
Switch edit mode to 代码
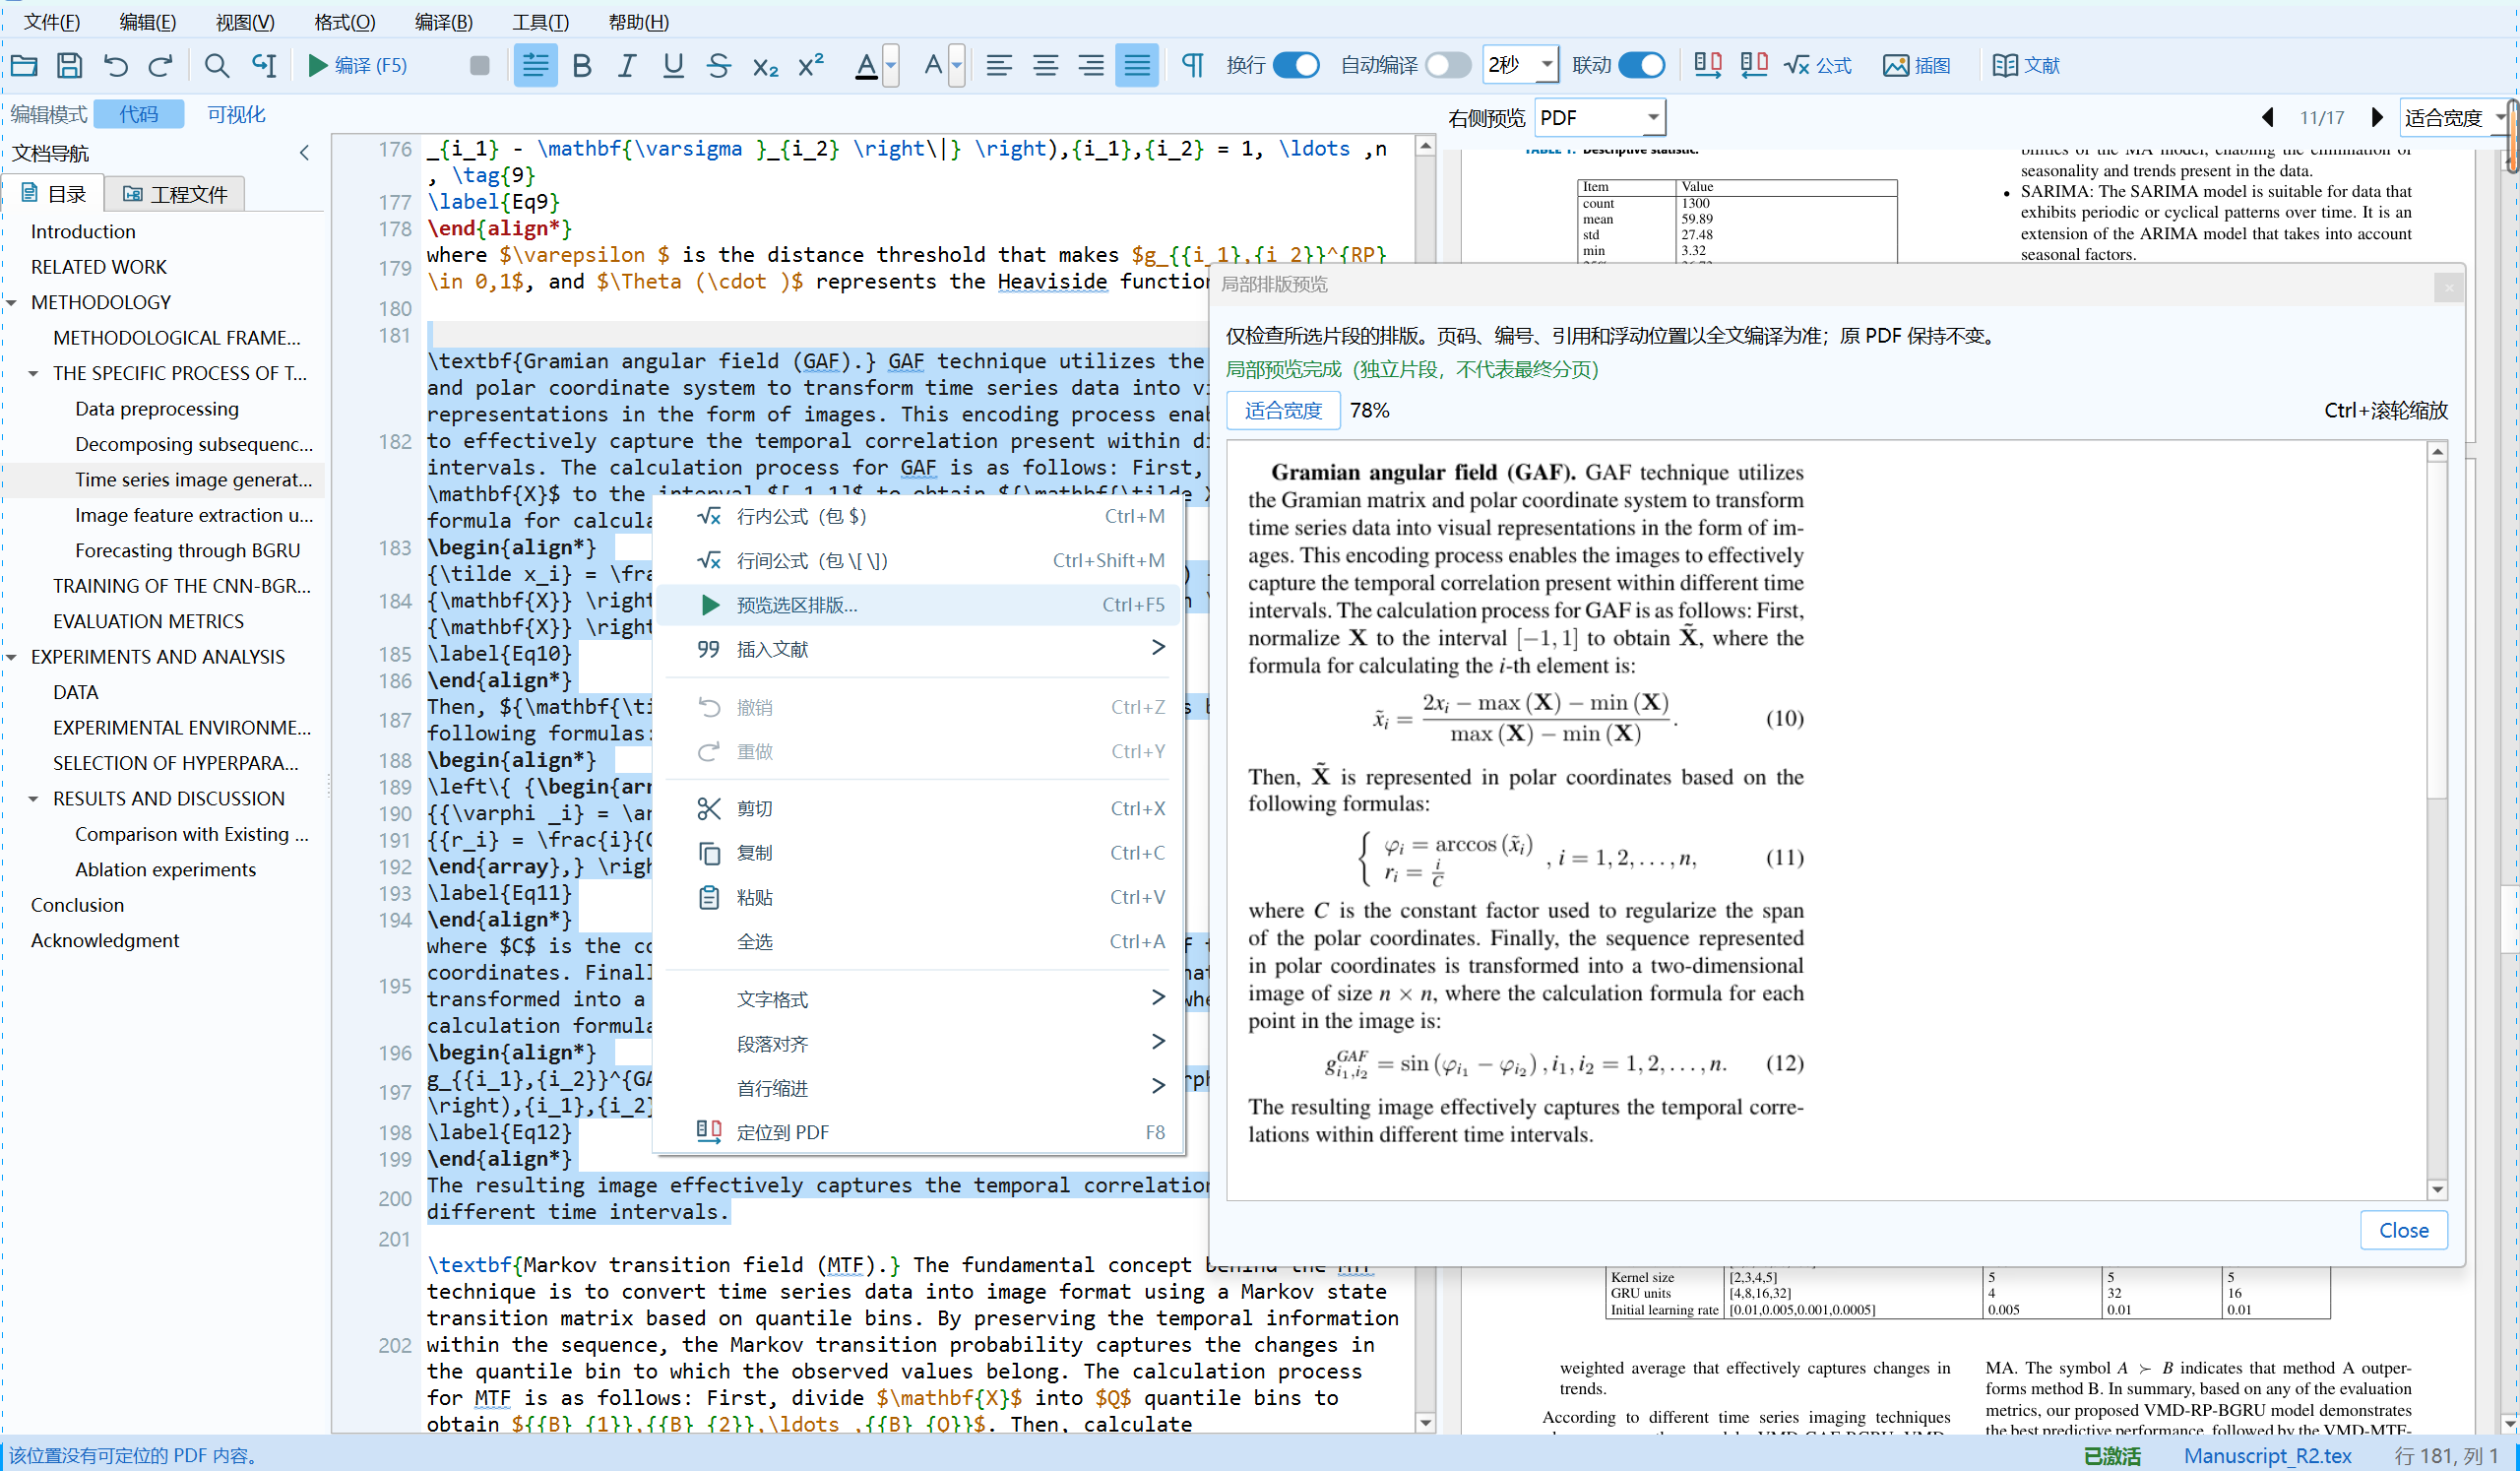coord(138,114)
